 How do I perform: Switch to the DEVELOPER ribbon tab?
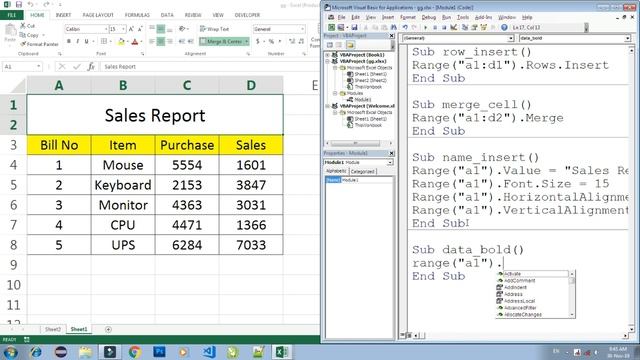click(x=247, y=15)
